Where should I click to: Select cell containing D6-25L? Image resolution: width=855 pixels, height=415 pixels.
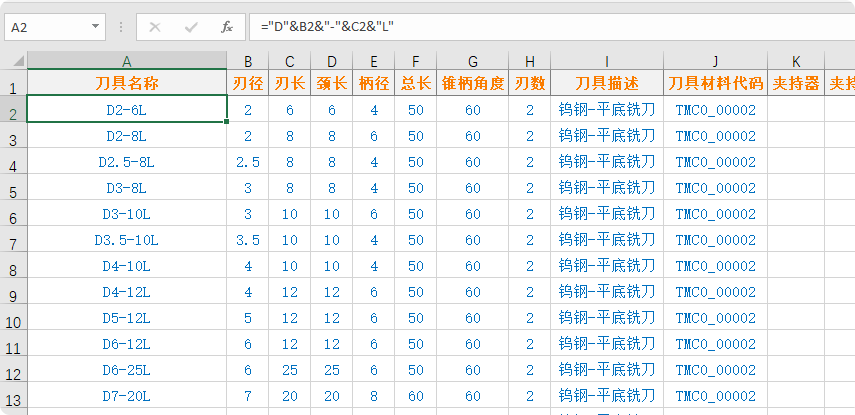(127, 370)
